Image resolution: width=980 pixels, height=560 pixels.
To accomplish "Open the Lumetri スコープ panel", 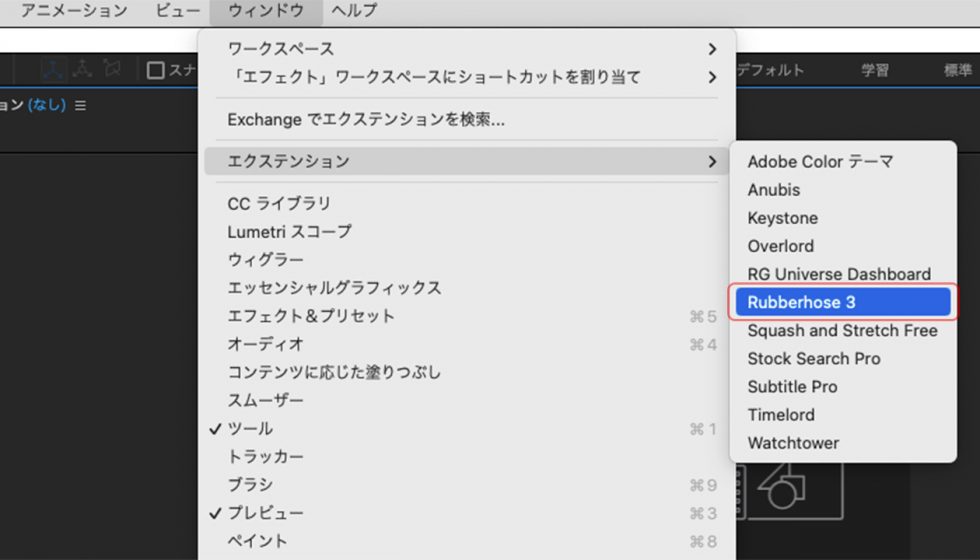I will pos(467,231).
